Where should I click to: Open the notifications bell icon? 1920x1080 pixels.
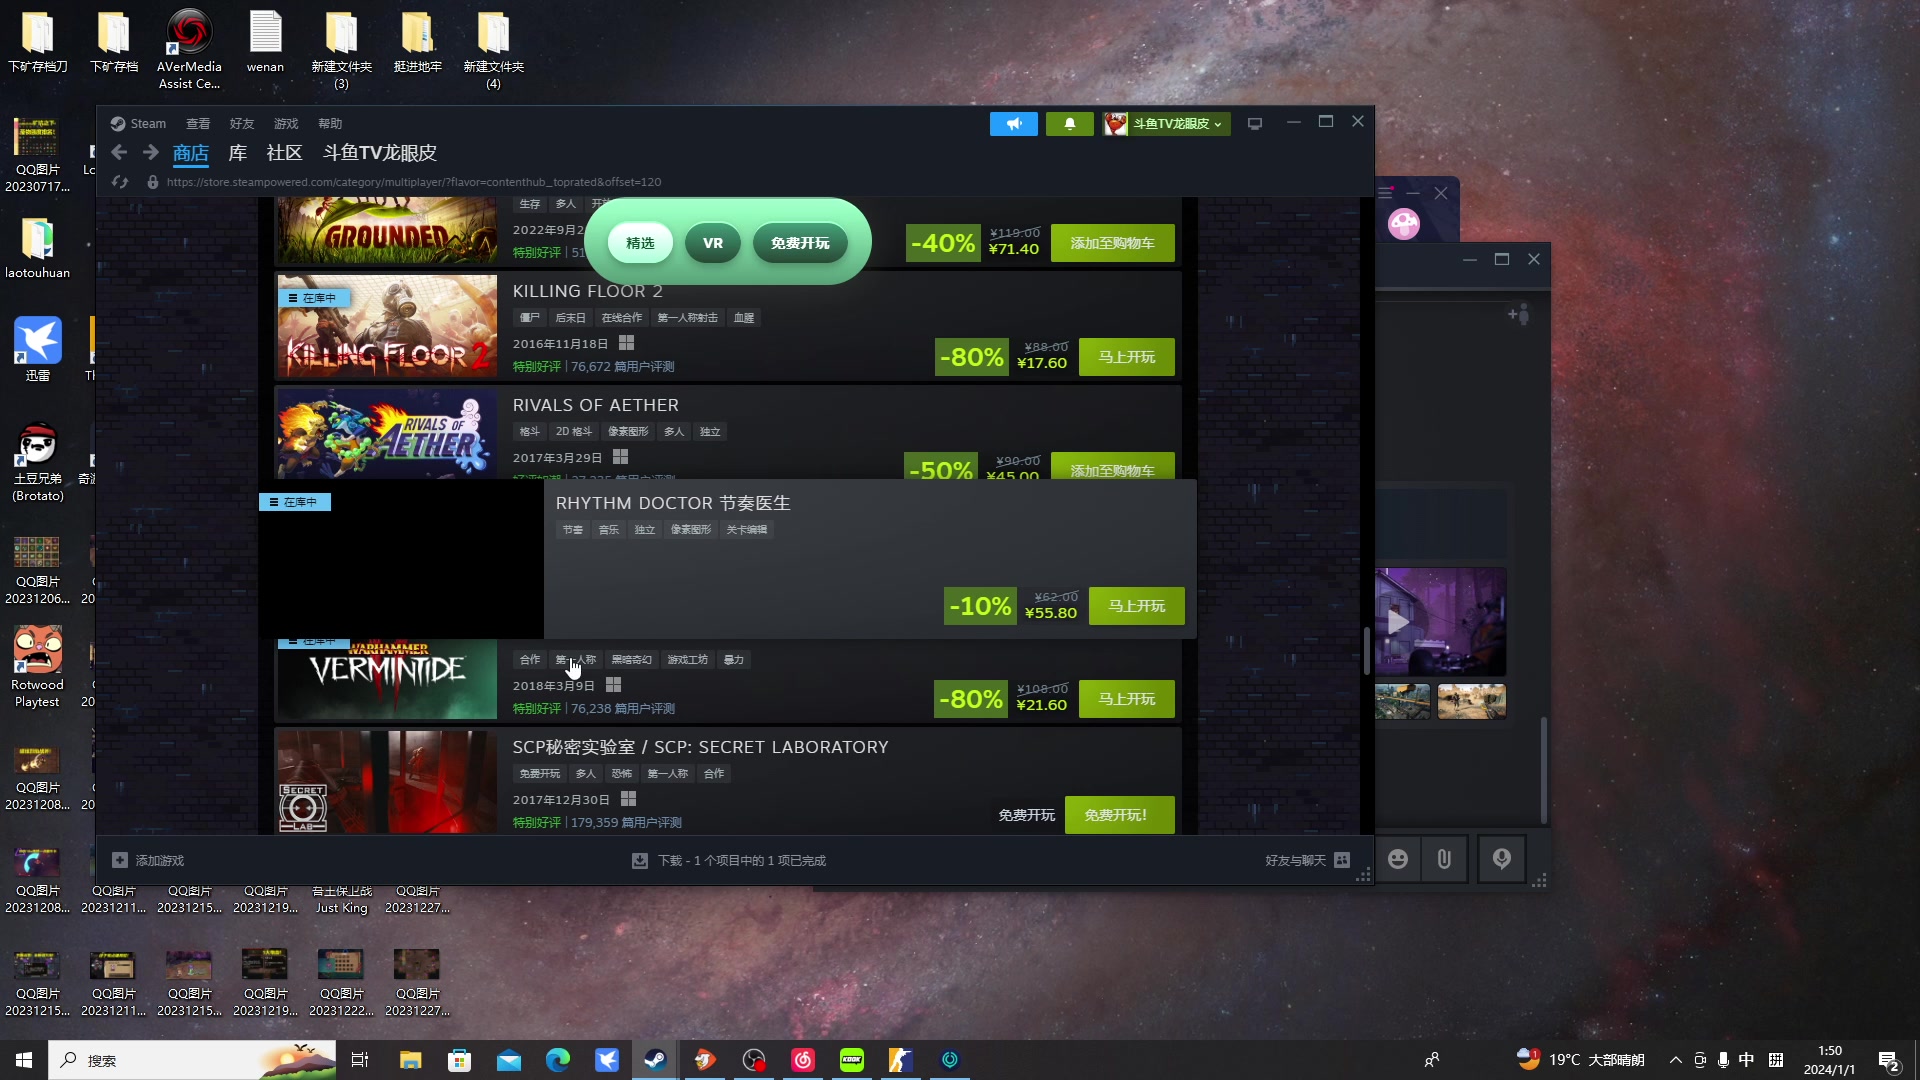pyautogui.click(x=1069, y=124)
